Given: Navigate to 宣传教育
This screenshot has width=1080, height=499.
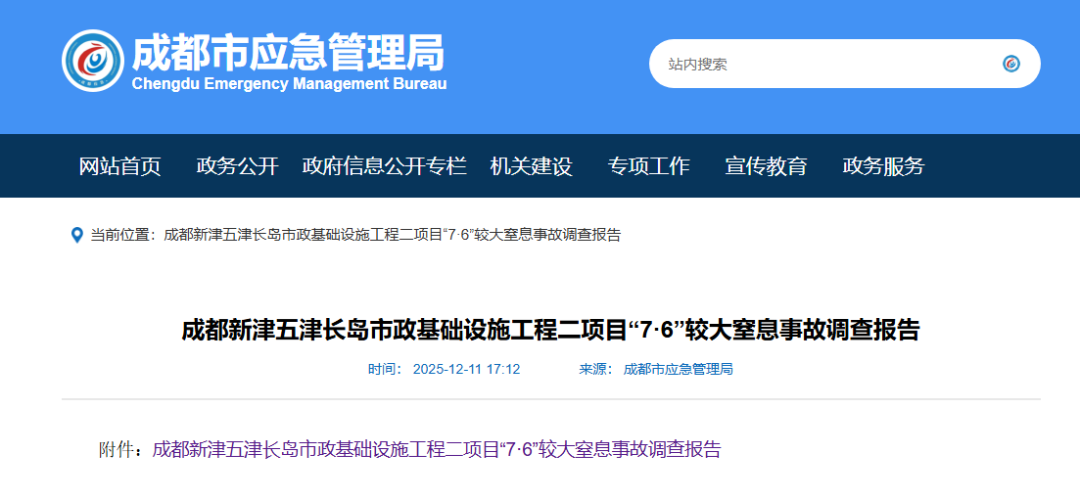Looking at the screenshot, I should pyautogui.click(x=766, y=166).
